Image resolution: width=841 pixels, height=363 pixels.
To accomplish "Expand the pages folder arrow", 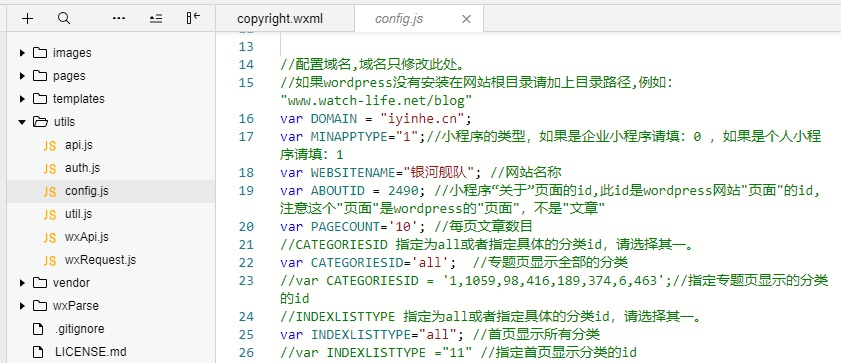I will (x=22, y=76).
